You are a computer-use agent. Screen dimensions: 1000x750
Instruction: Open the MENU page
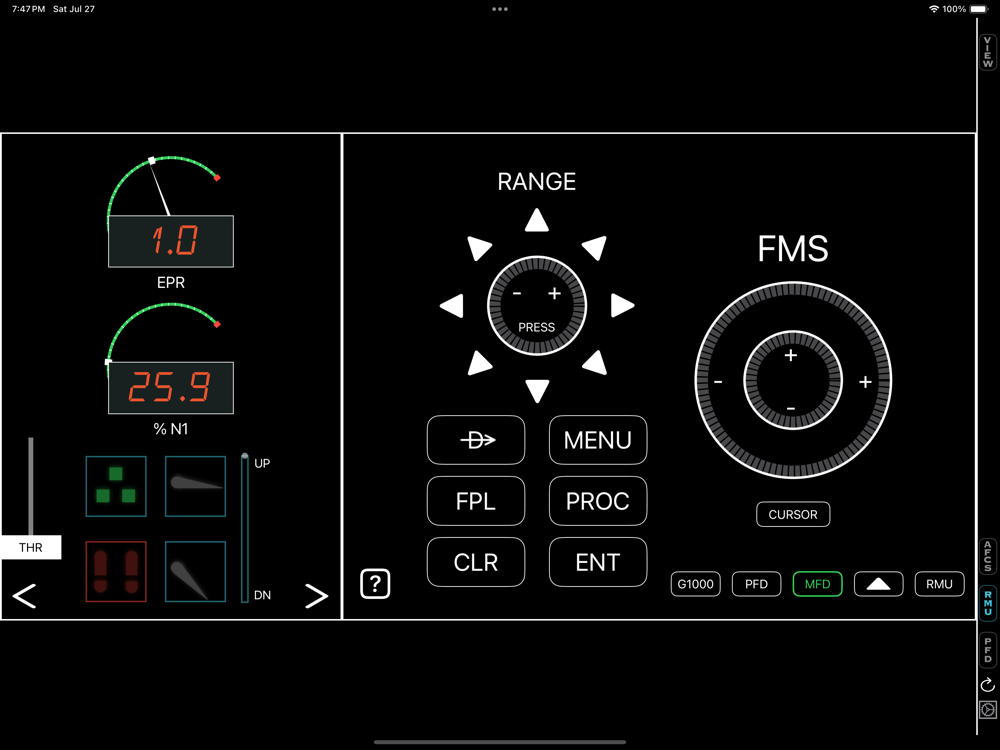pyautogui.click(x=598, y=440)
